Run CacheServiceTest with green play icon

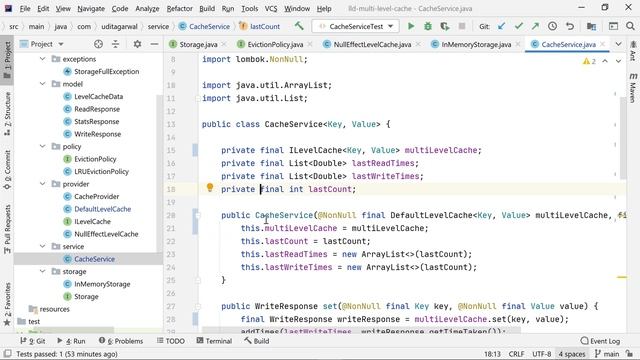411,26
